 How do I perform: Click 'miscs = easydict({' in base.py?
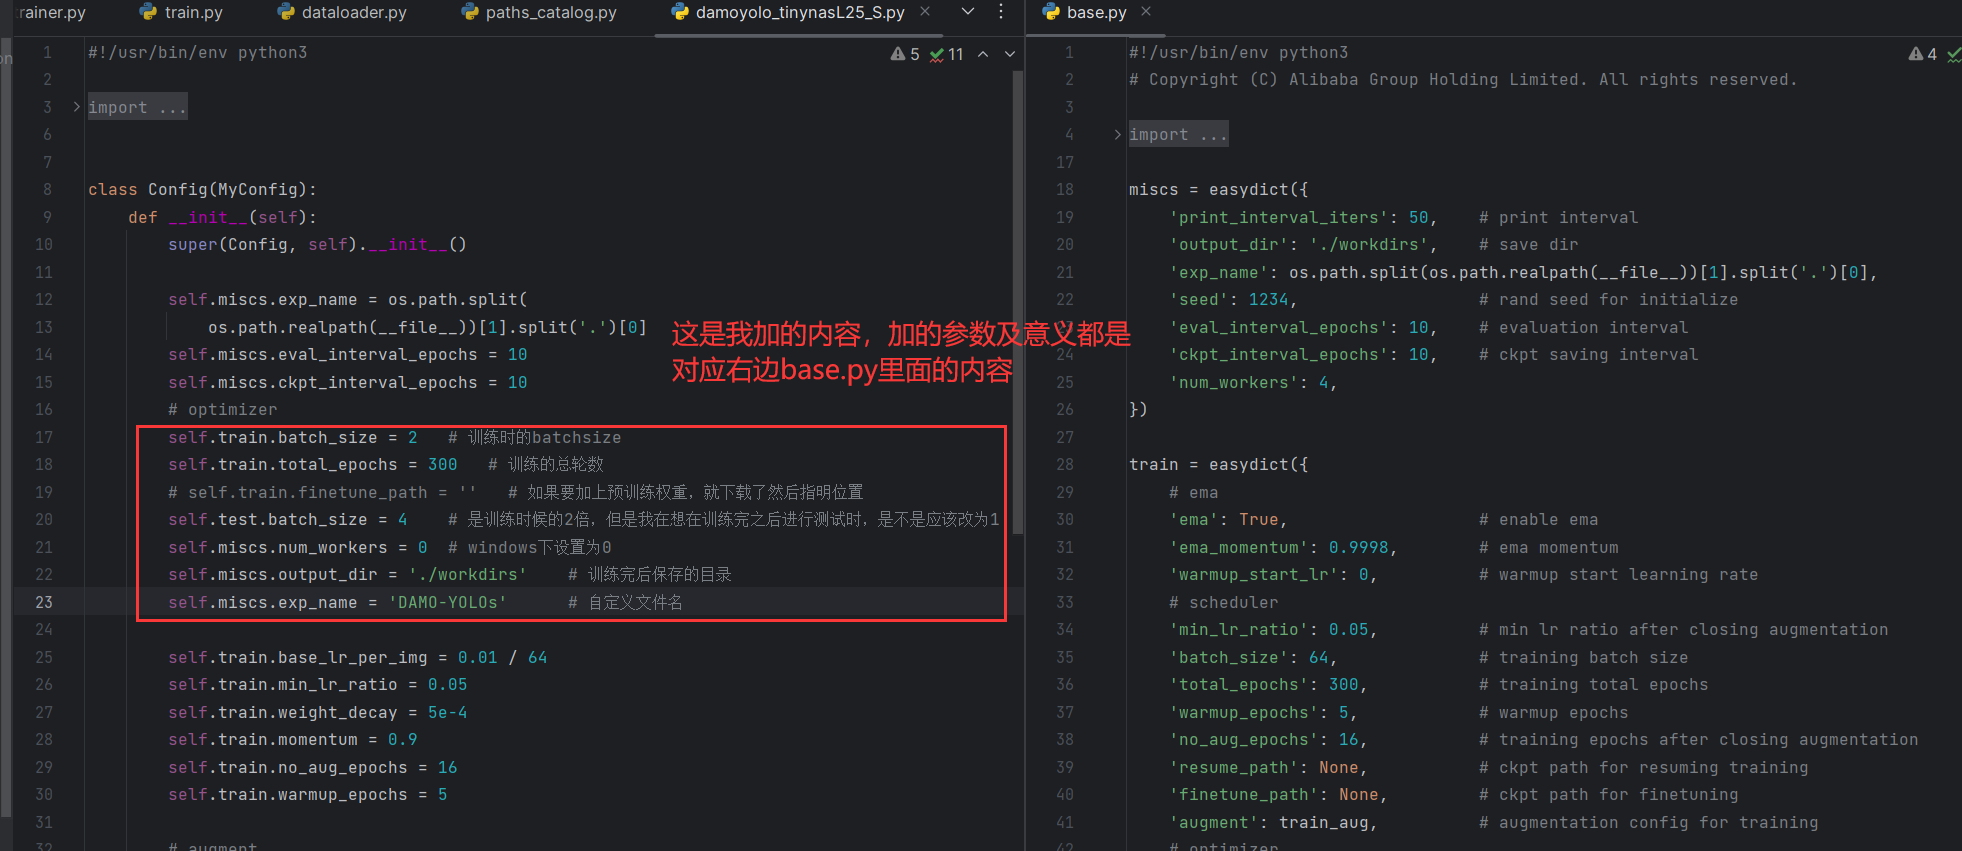[1219, 189]
